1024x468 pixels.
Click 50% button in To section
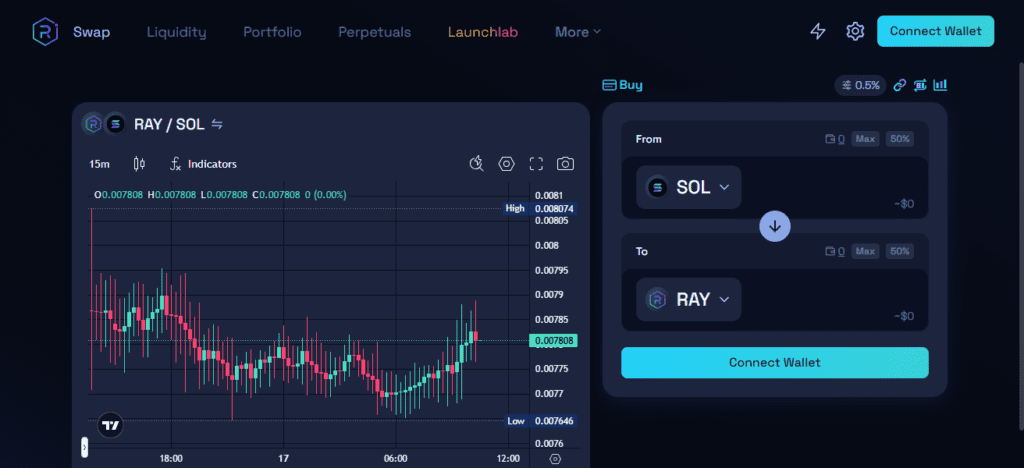[x=900, y=251]
